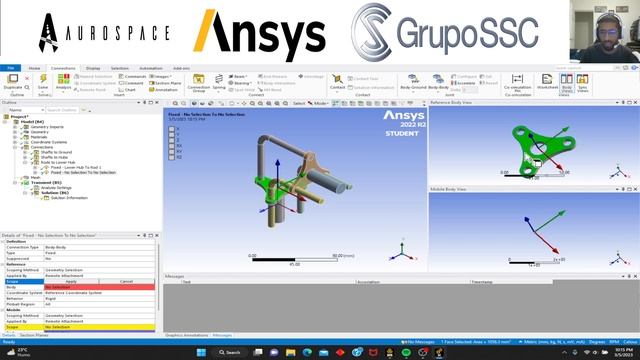
Task: Switch to the Display ribbon tab
Action: click(x=93, y=68)
